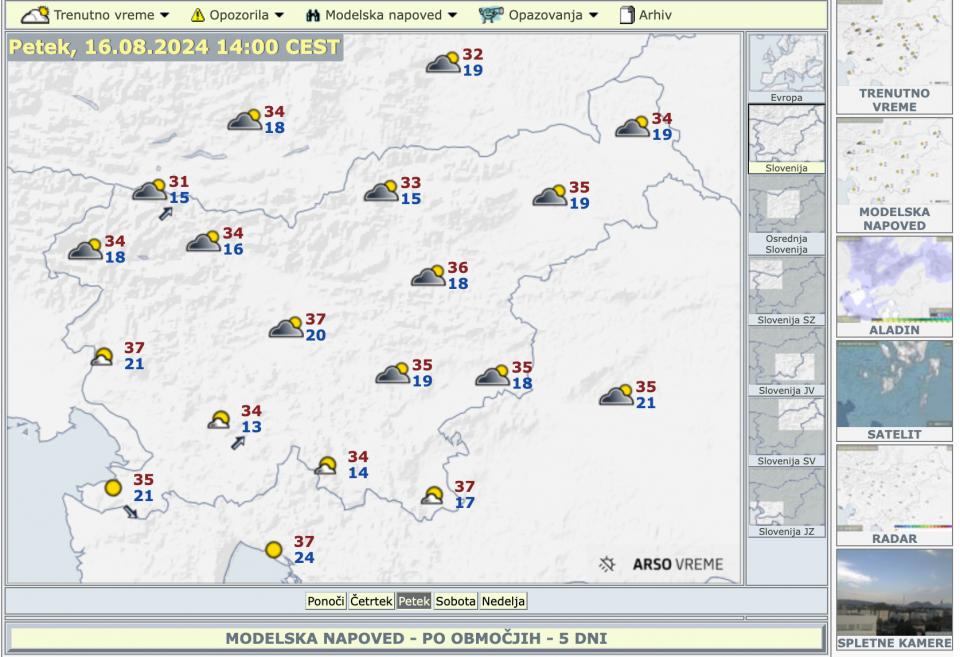Select the Ponoči time button
Image resolution: width=960 pixels, height=657 pixels.
point(326,601)
